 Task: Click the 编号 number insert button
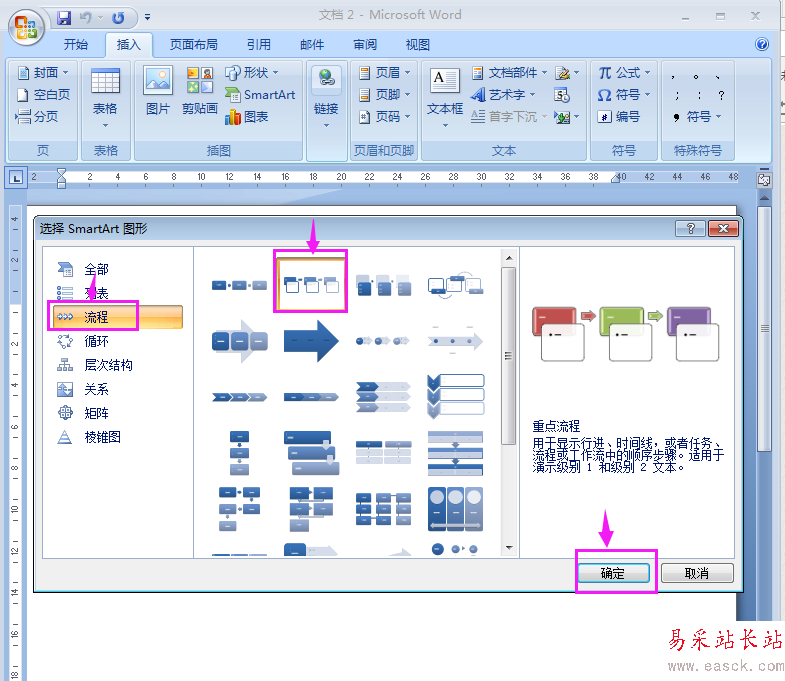tap(619, 117)
